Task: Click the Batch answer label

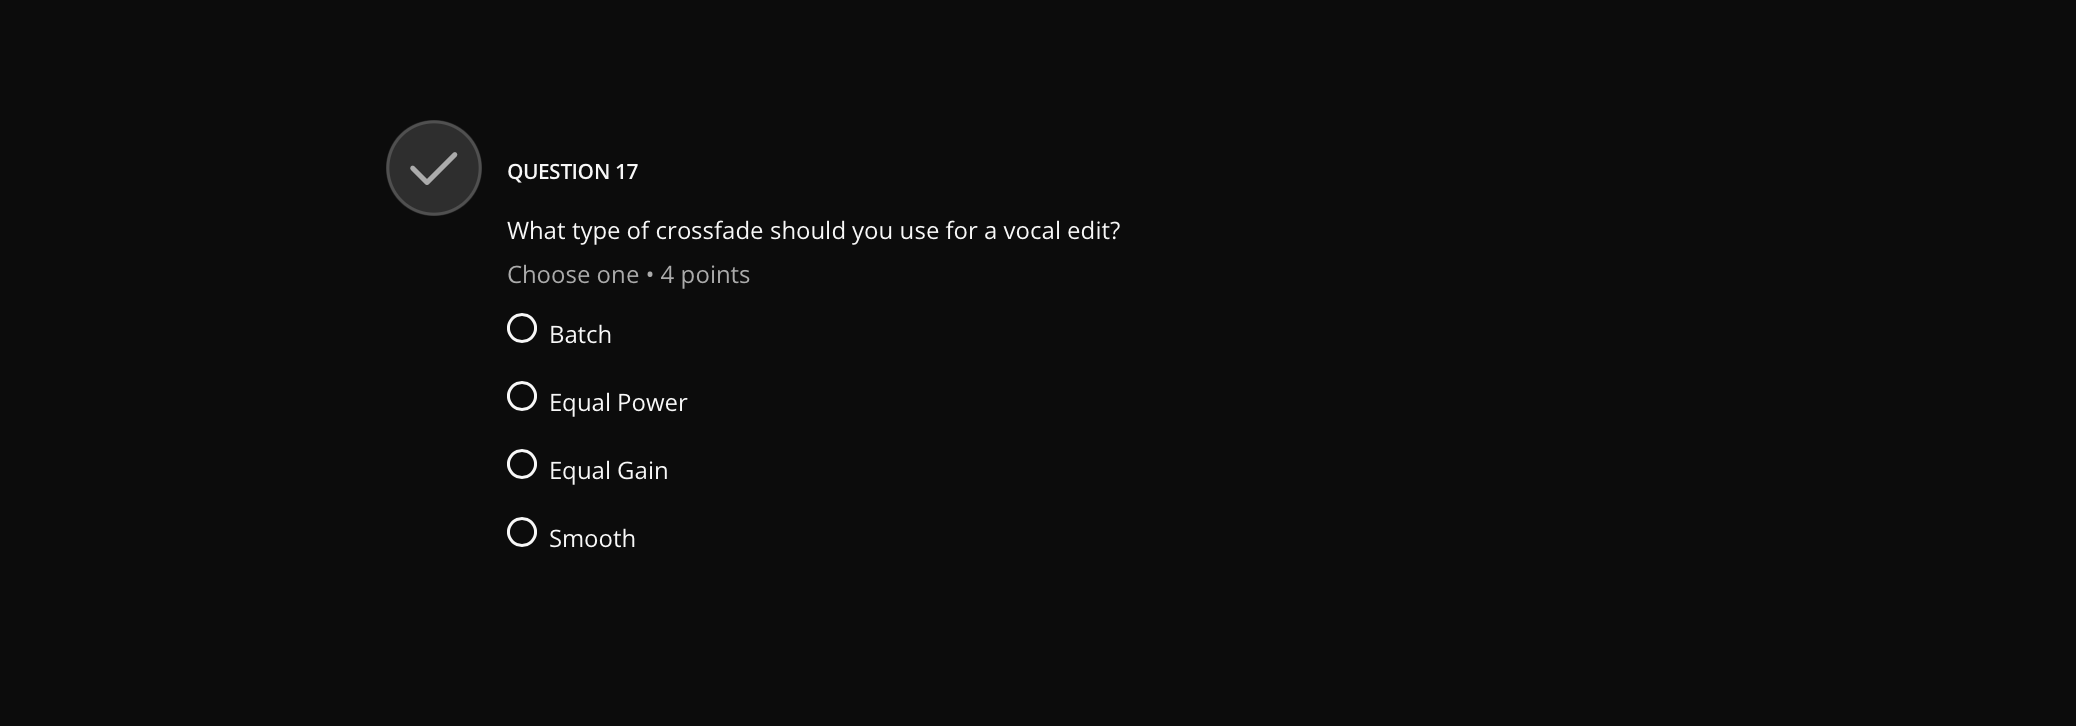Action: pyautogui.click(x=580, y=334)
